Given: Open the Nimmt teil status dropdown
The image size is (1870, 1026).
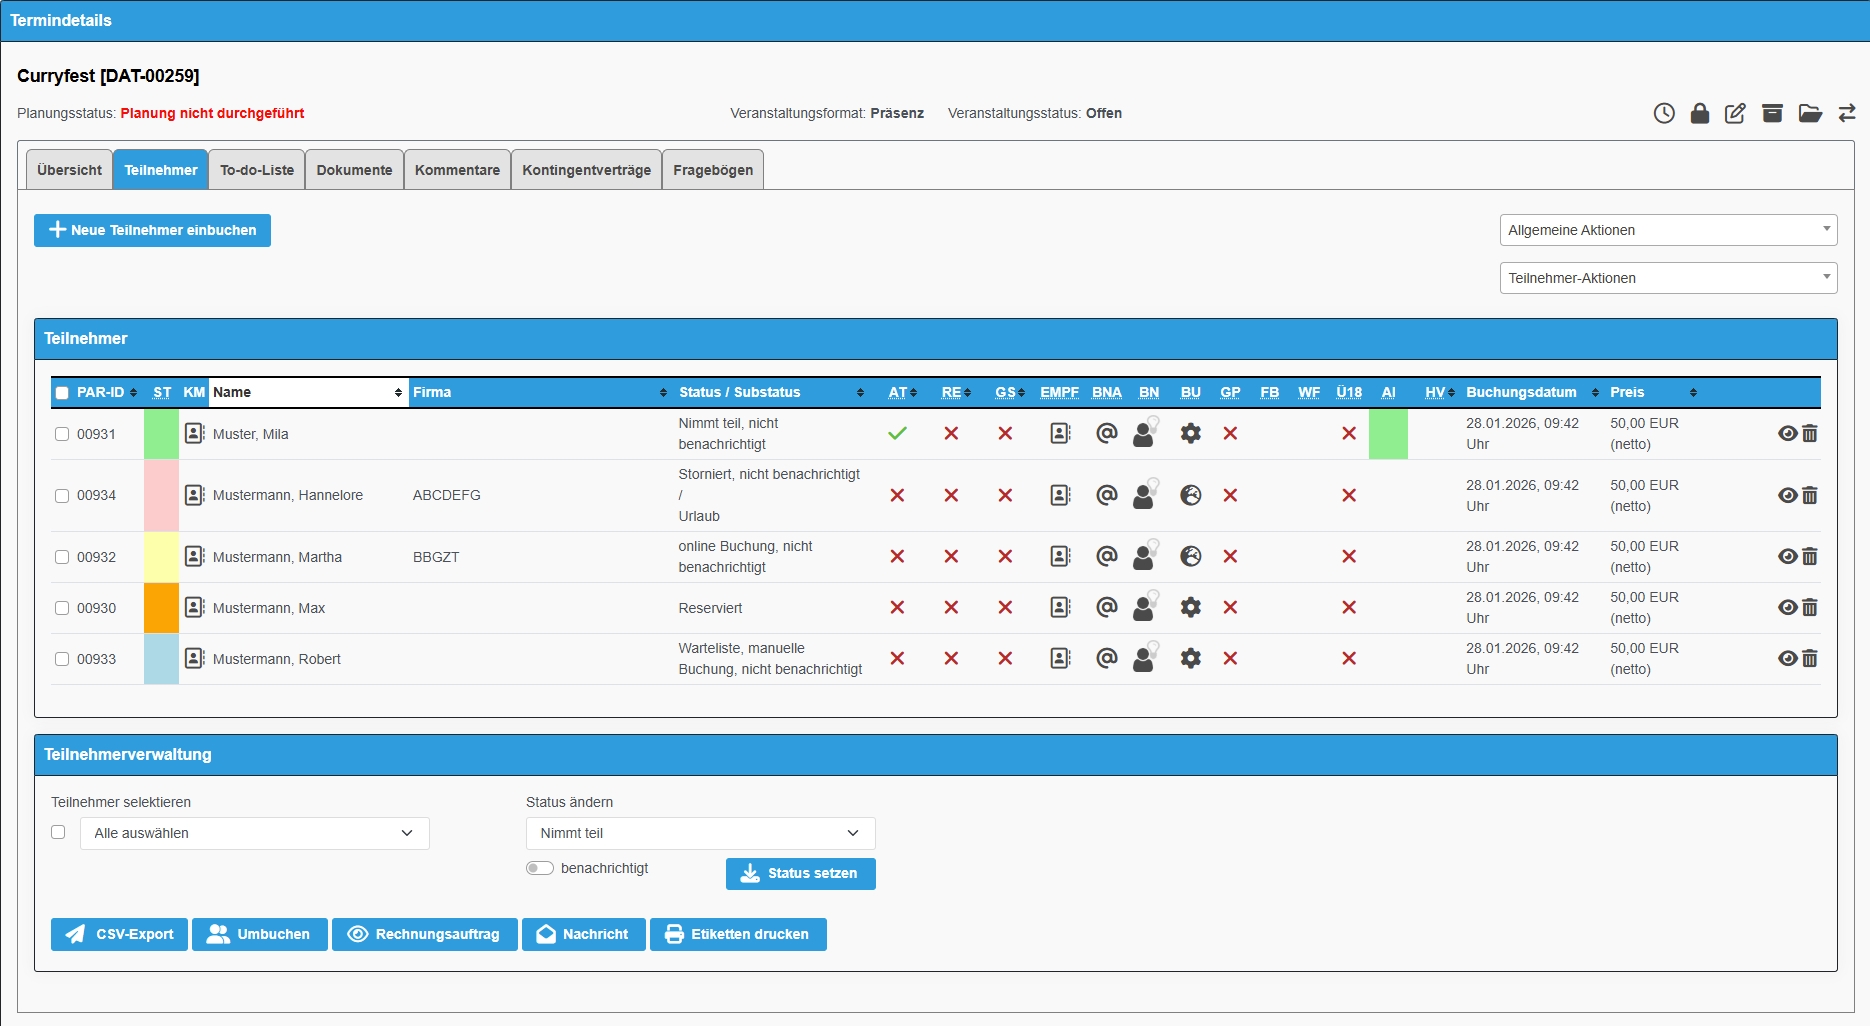Looking at the screenshot, I should coord(700,833).
